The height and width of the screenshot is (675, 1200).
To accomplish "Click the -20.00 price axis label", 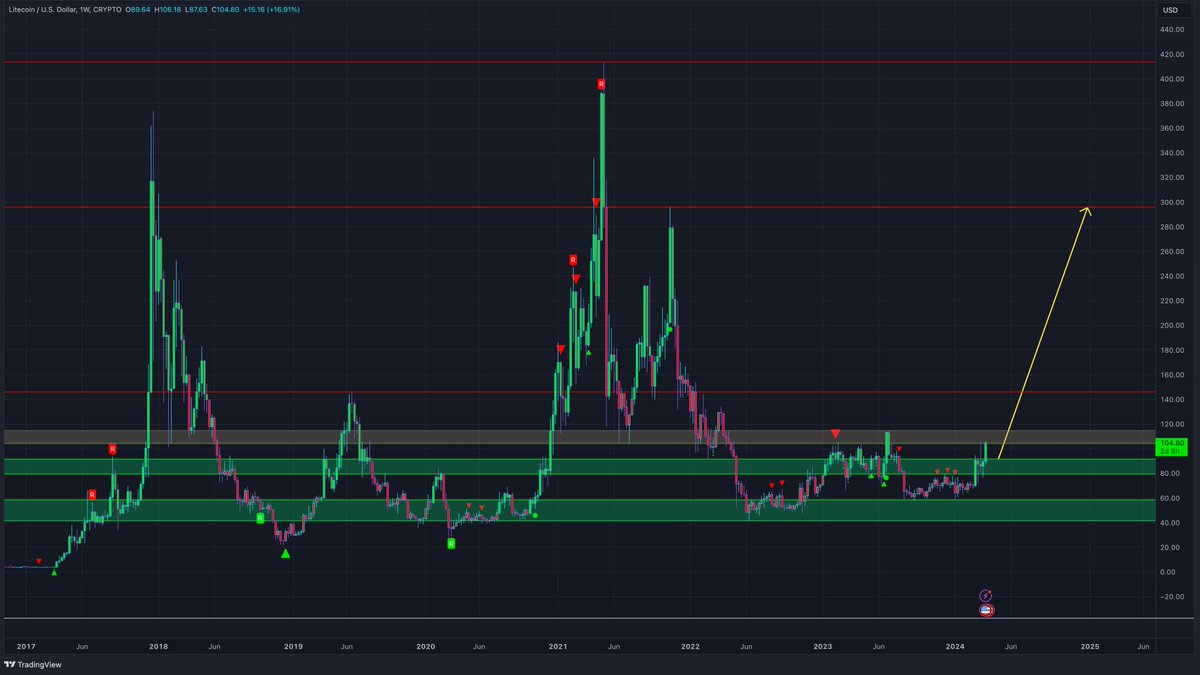I will click(1170, 597).
